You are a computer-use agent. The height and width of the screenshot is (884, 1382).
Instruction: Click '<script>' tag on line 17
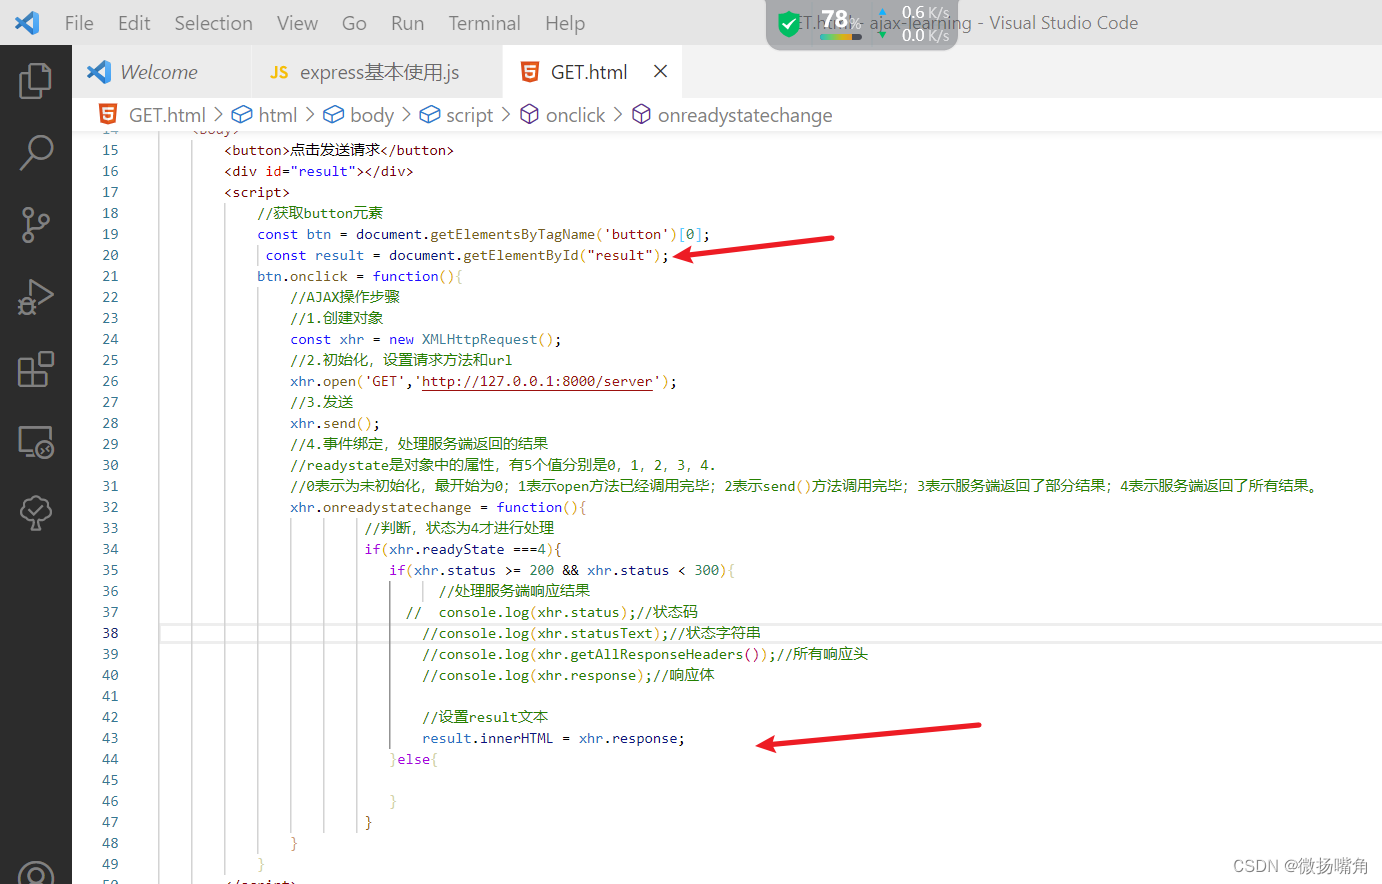click(257, 192)
